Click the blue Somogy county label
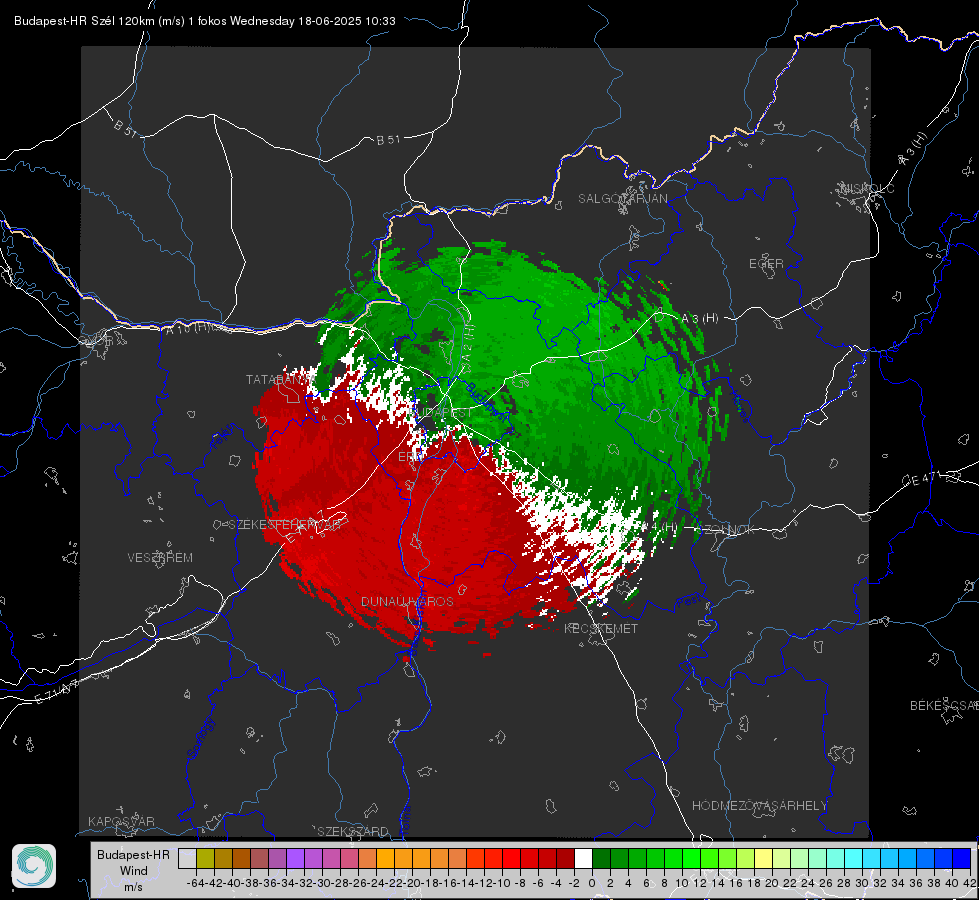Viewport: 979px width, 900px height. click(200, 738)
